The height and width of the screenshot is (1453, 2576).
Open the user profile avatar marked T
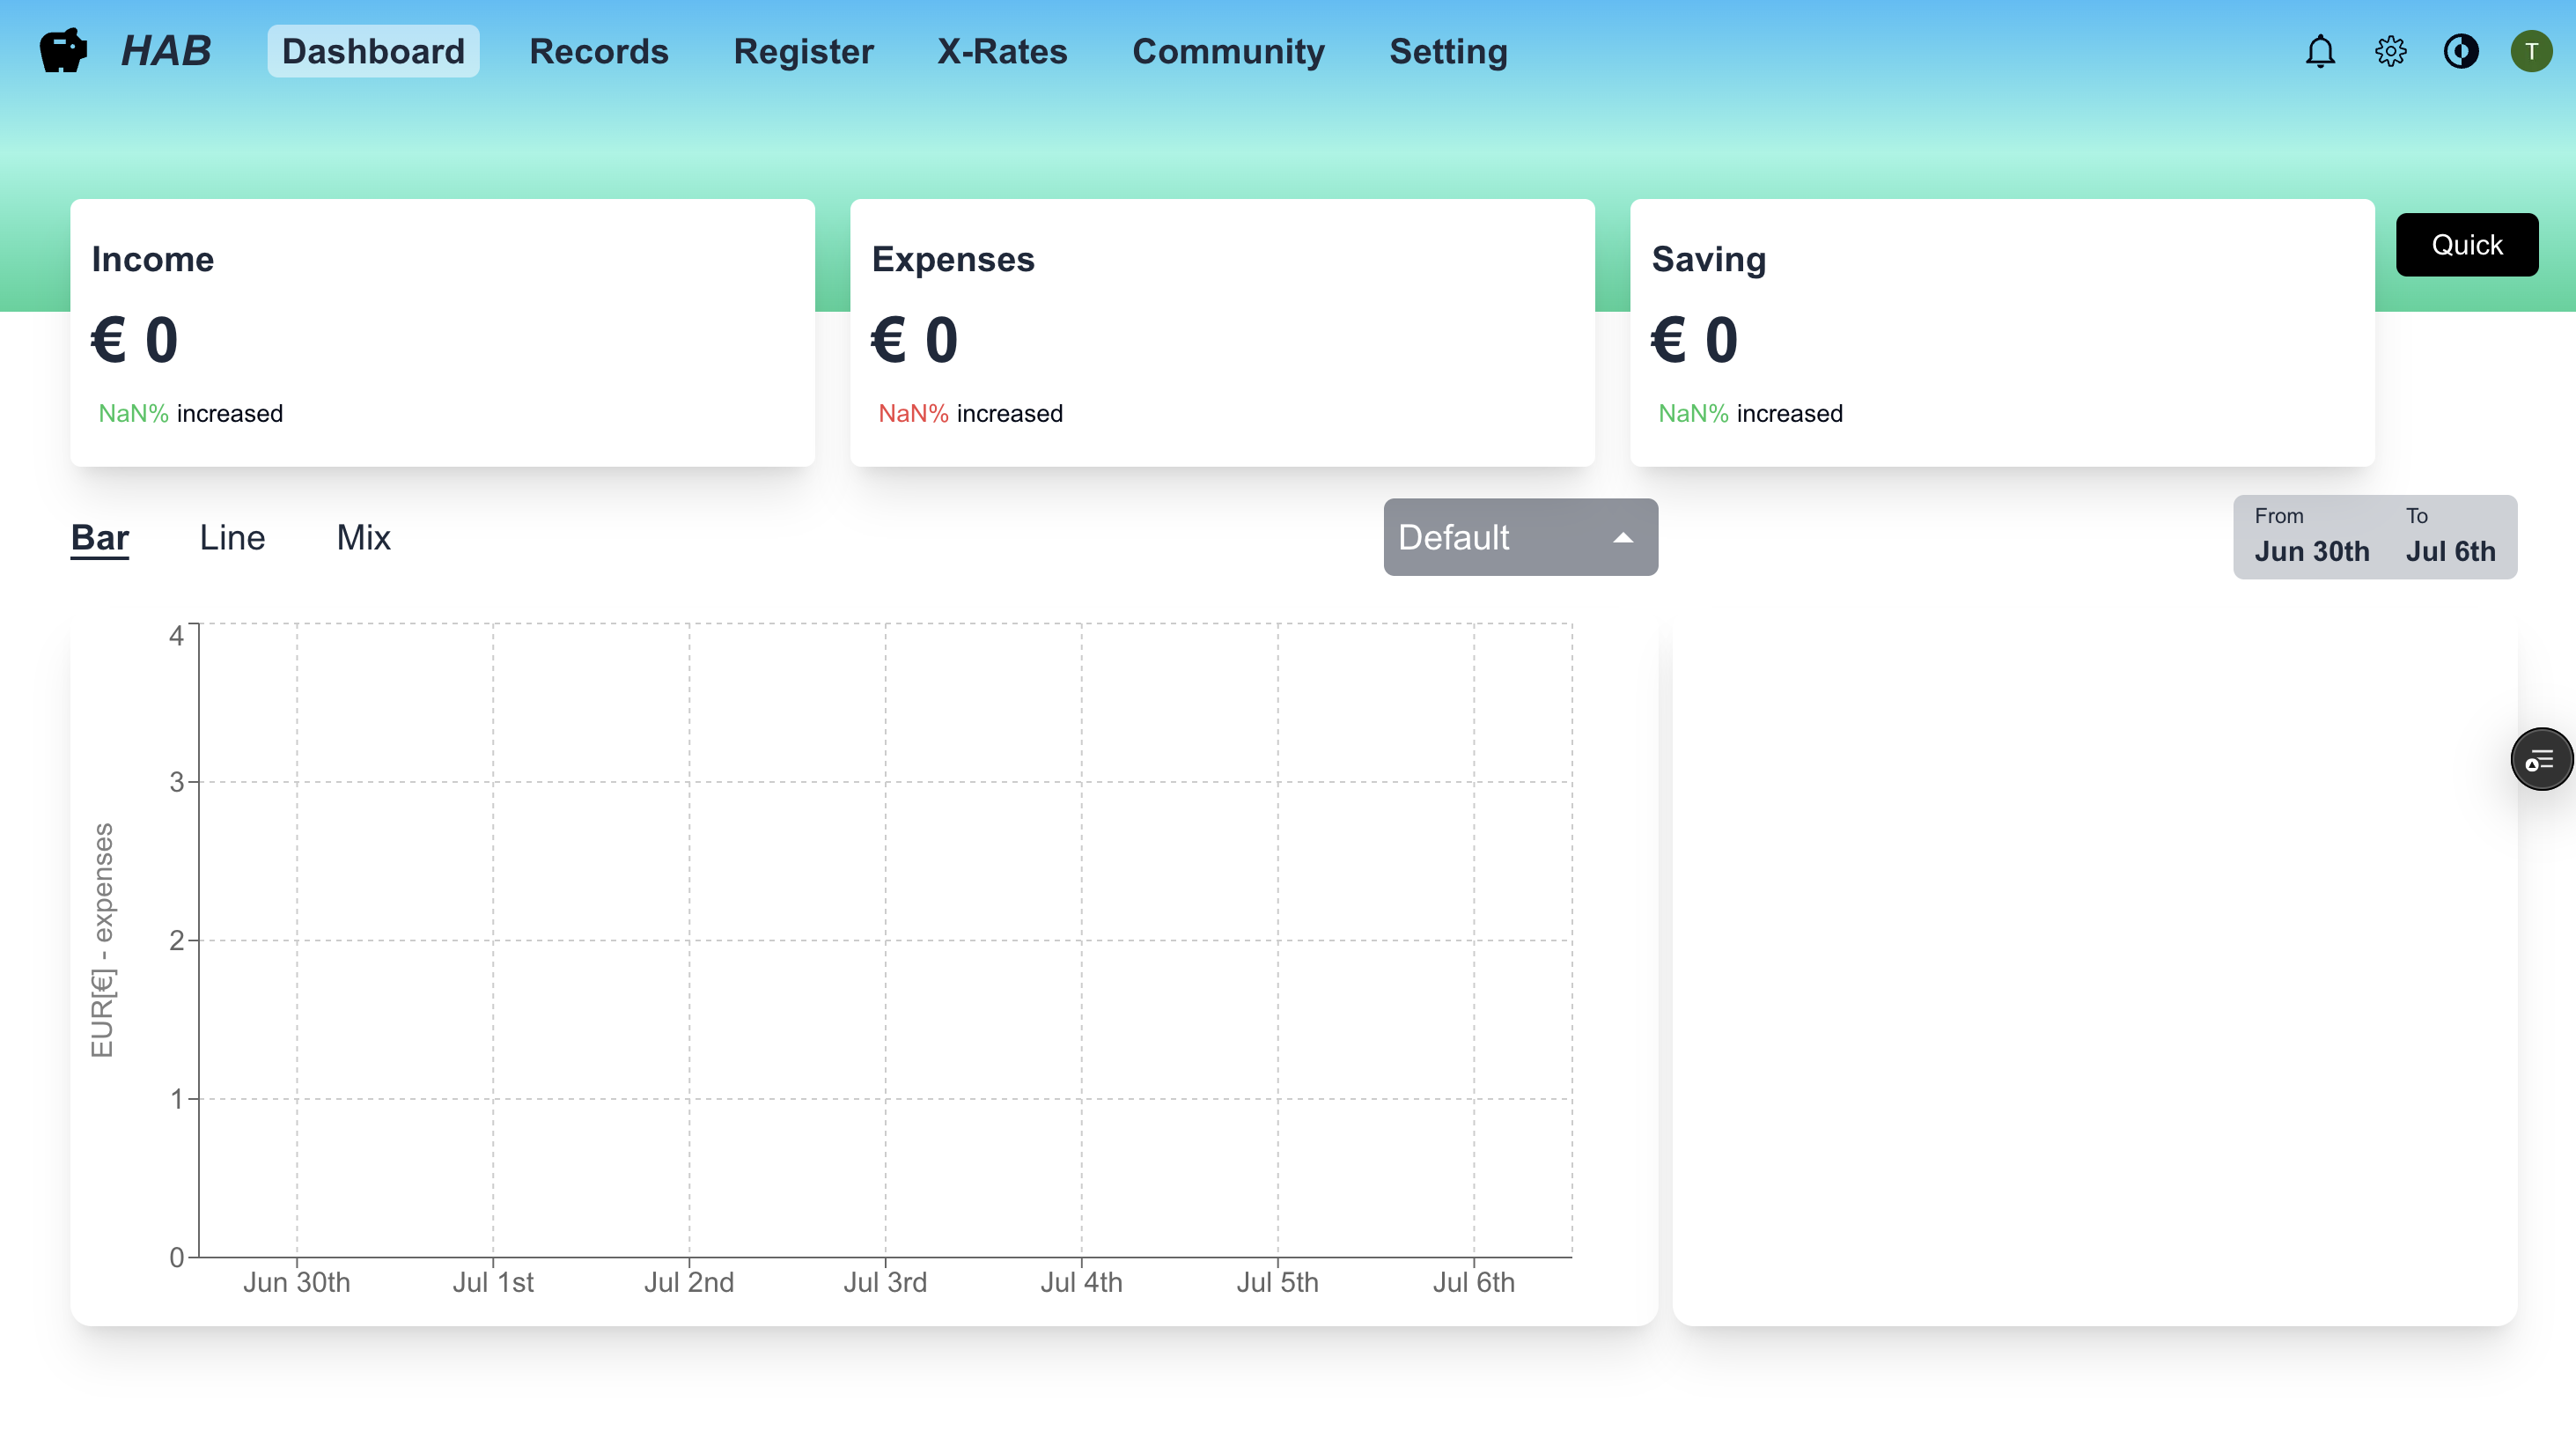tap(2532, 51)
